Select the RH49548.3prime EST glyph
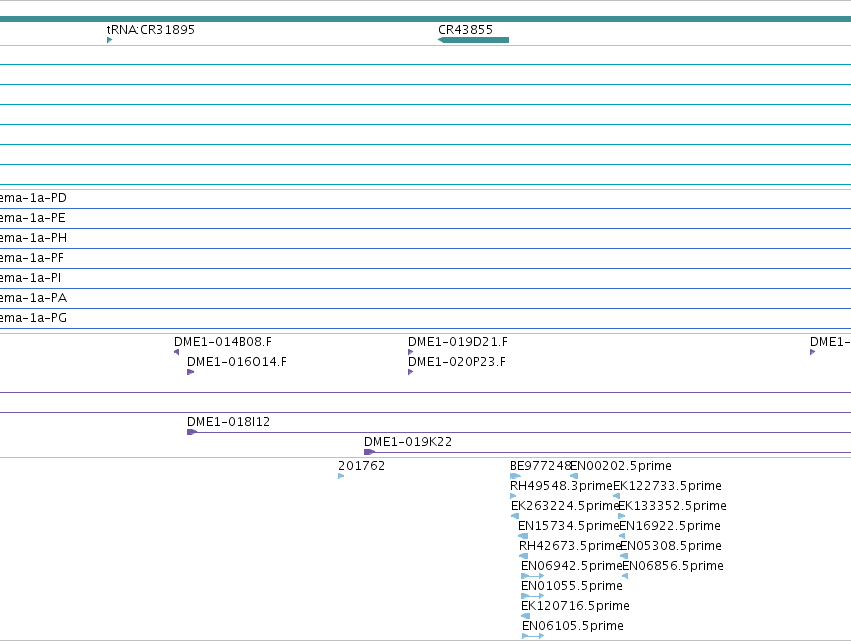The image size is (851, 641). pos(513,496)
